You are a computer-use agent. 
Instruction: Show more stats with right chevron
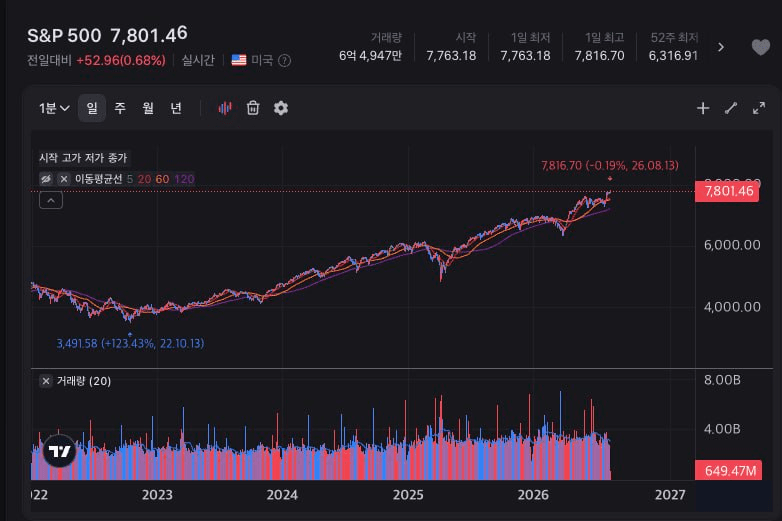721,47
